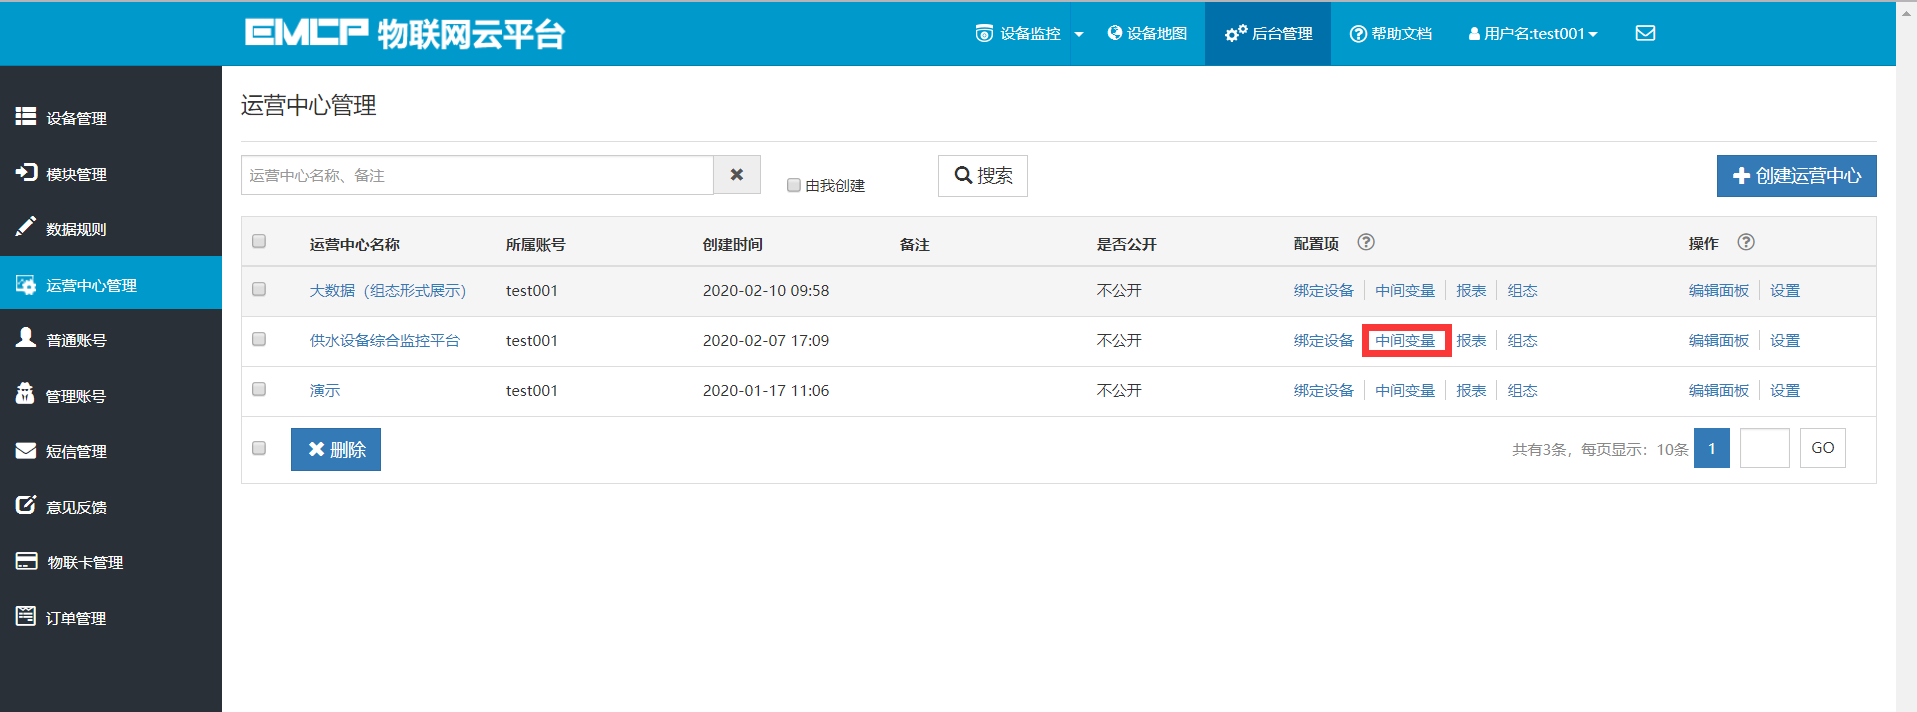Toggle the select-all checkbox in table header

(x=259, y=241)
